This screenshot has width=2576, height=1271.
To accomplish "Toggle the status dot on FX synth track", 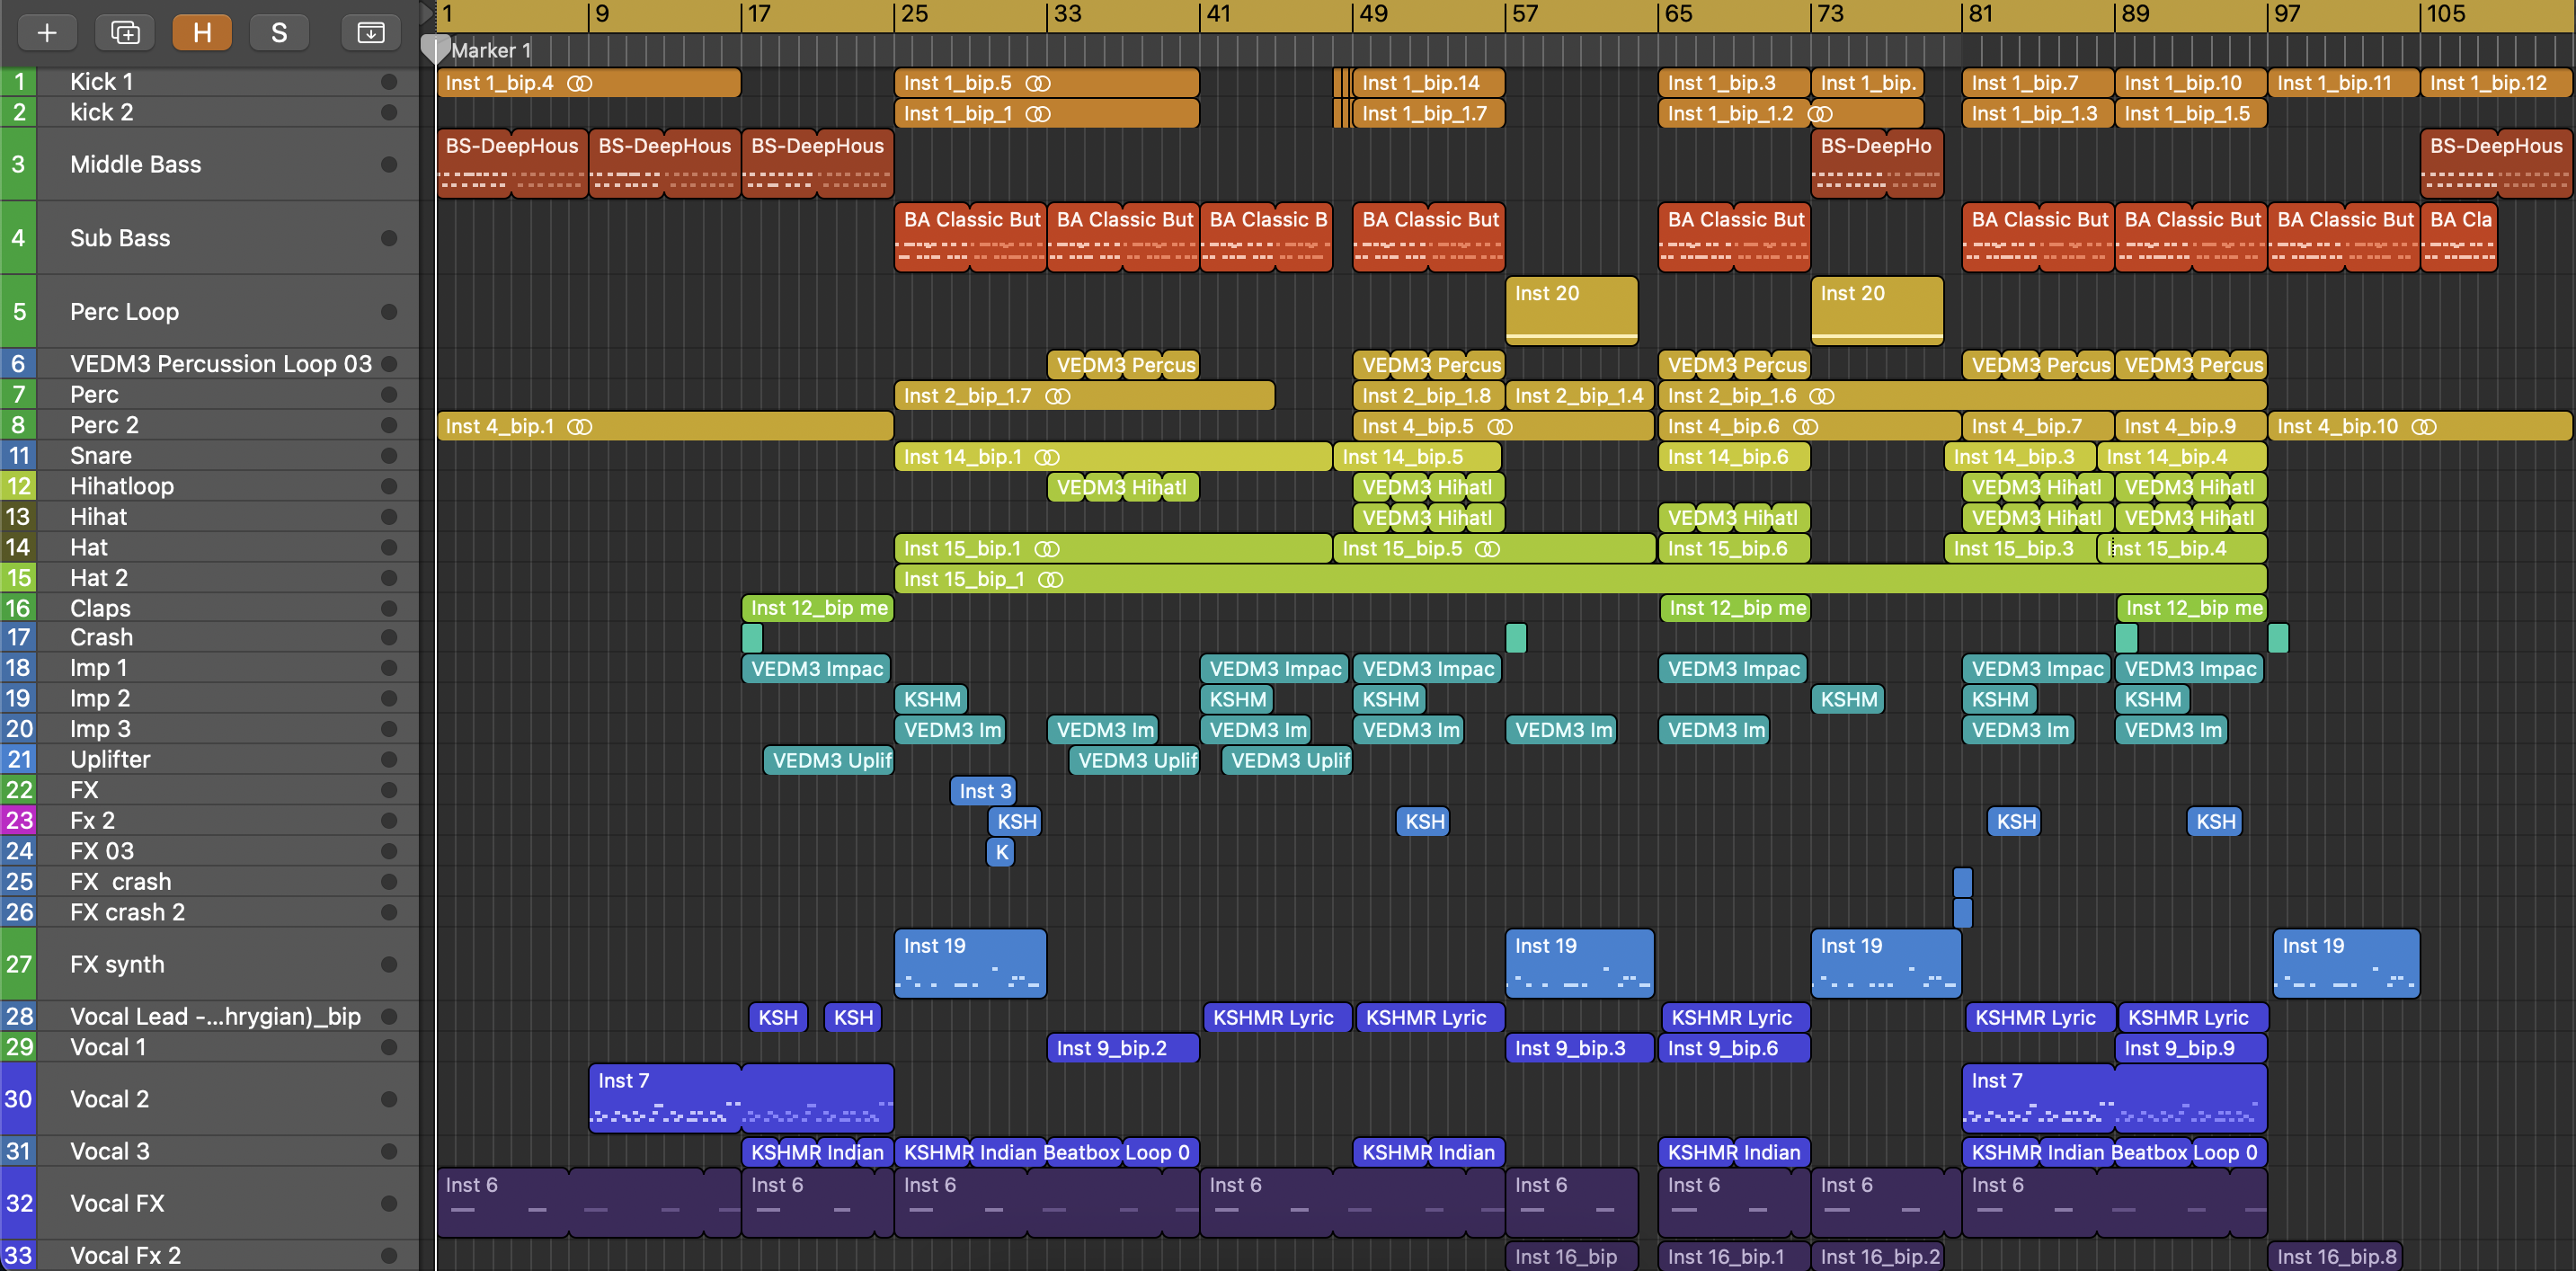I will pos(389,964).
